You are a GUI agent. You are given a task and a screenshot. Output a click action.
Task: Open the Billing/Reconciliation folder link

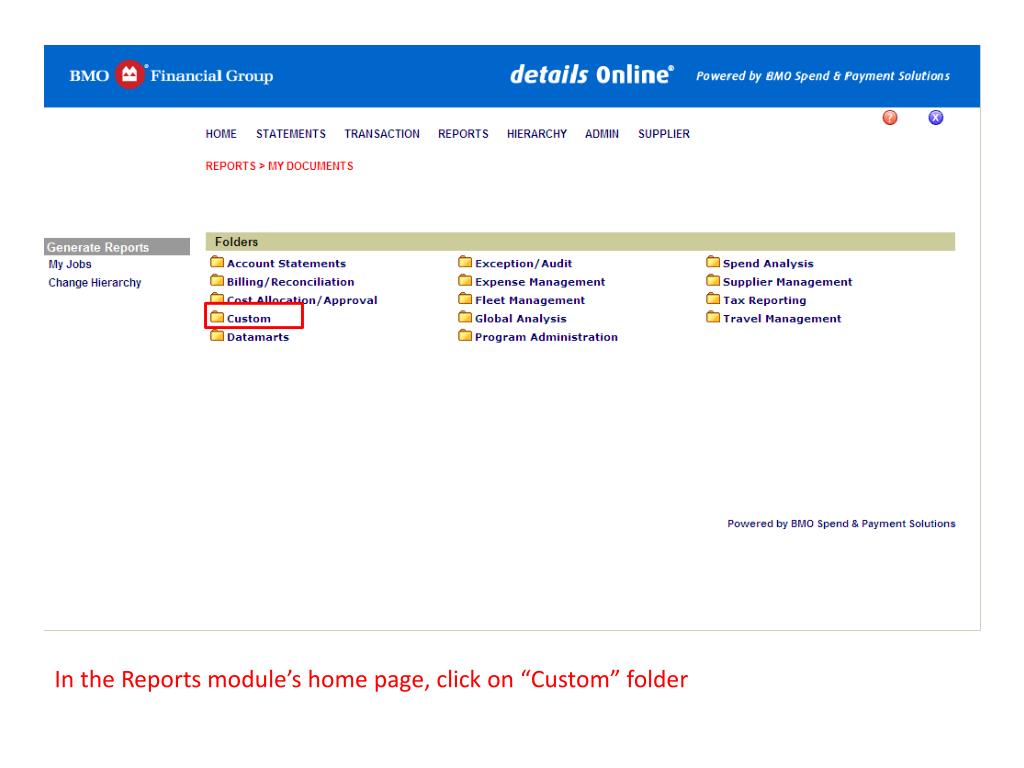[291, 282]
